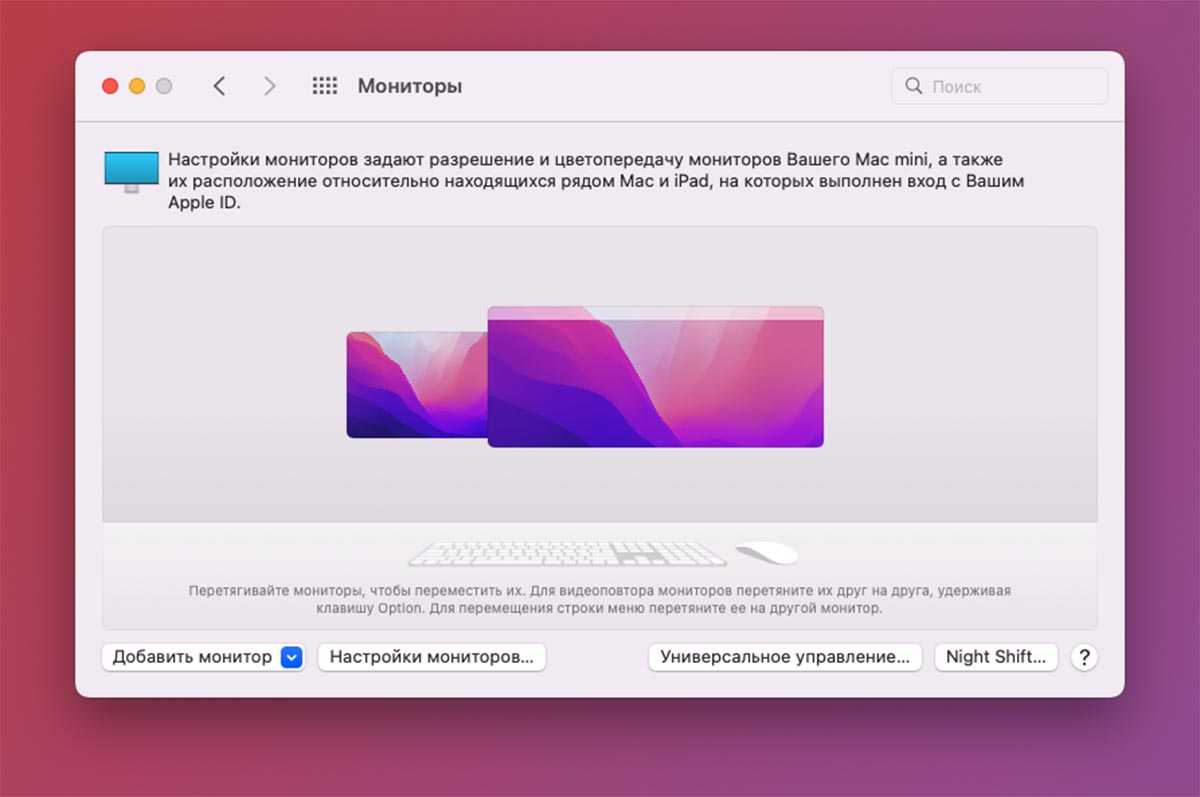
Task: Expand the blue chevron beside Добавить монитор
Action: pos(291,657)
